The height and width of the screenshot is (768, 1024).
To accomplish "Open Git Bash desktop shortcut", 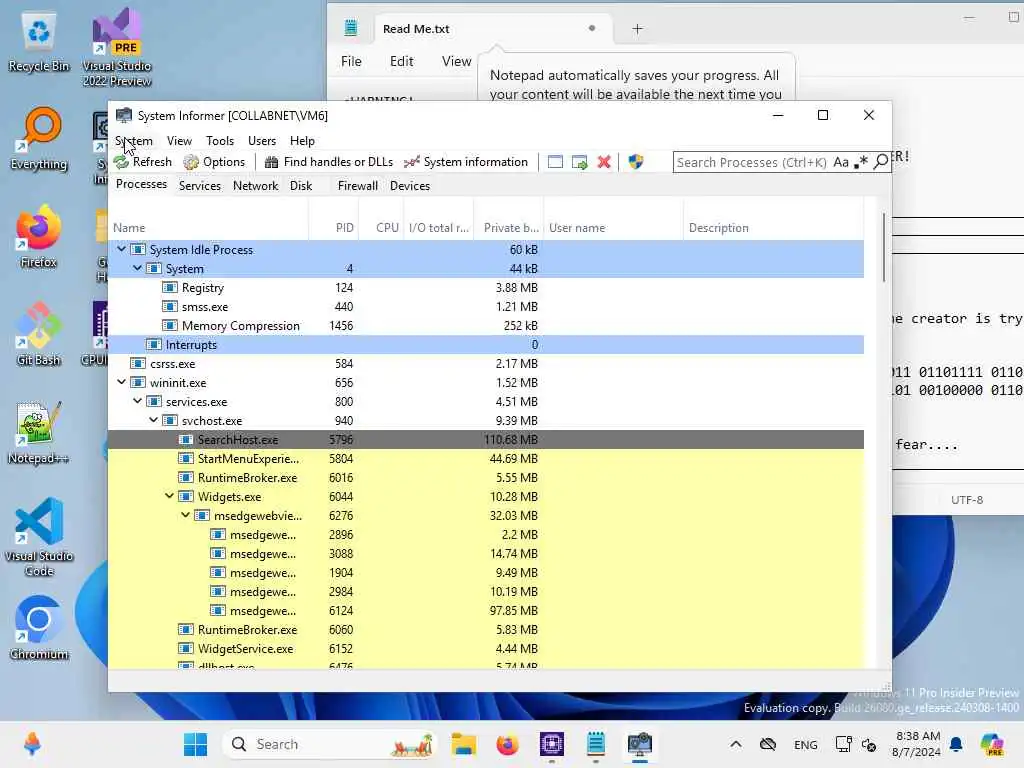I will 39,334.
